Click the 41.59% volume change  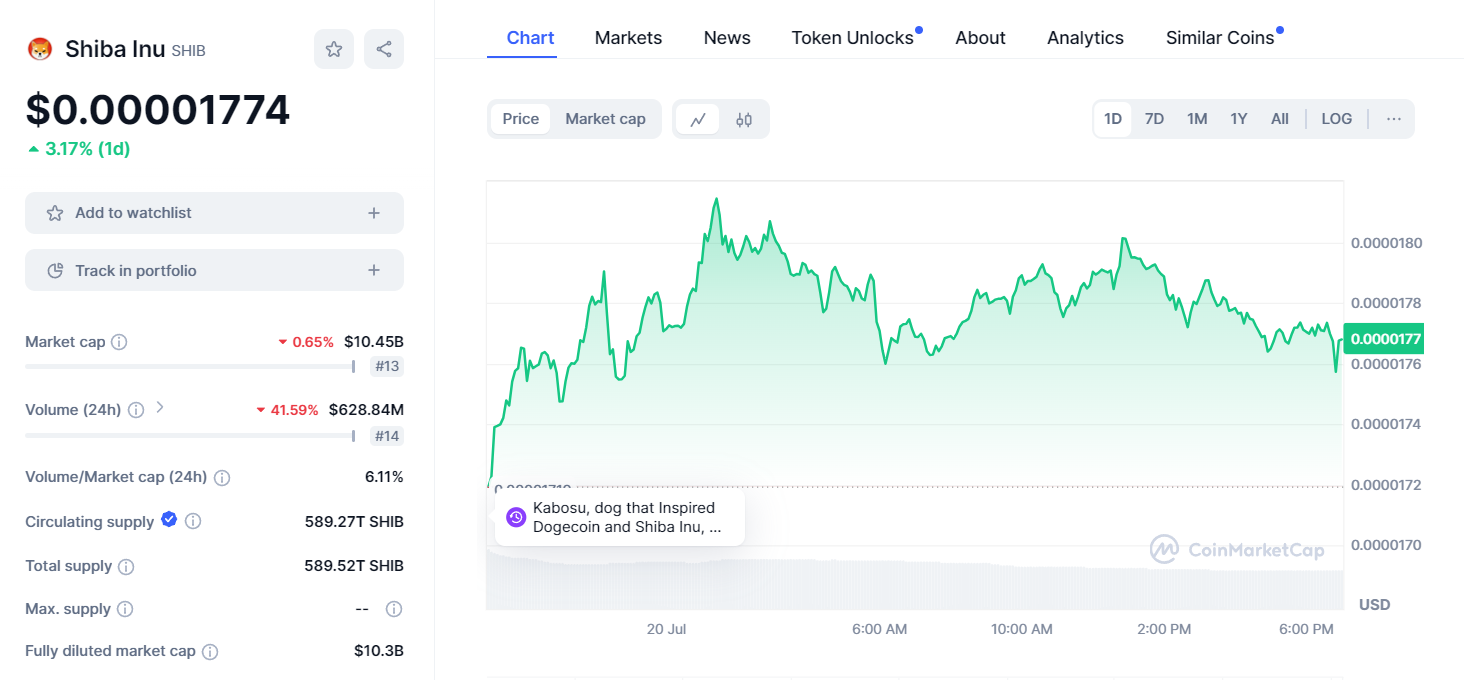click(x=287, y=410)
